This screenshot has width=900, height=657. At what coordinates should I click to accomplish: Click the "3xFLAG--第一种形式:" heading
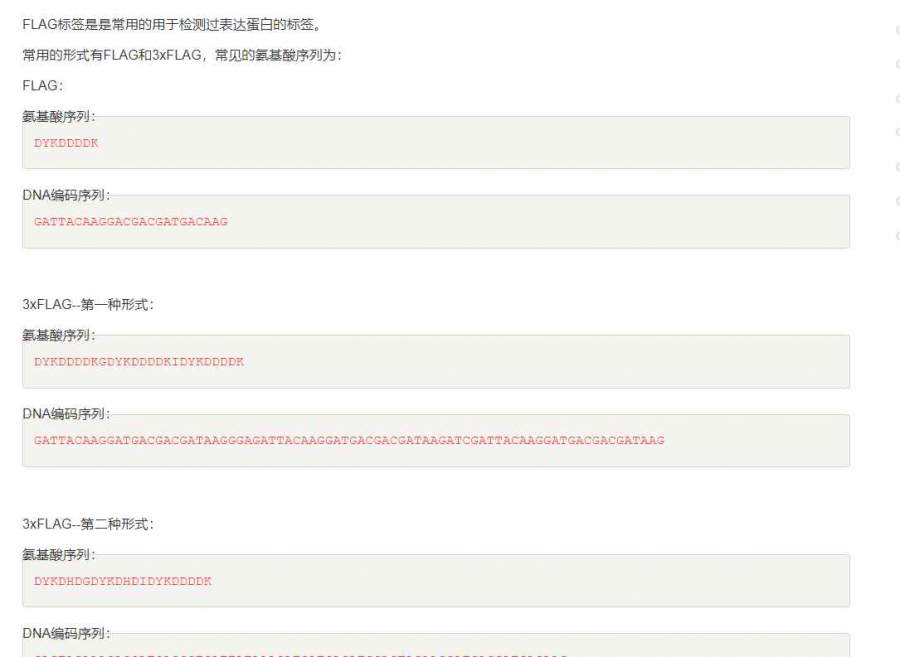click(x=88, y=304)
